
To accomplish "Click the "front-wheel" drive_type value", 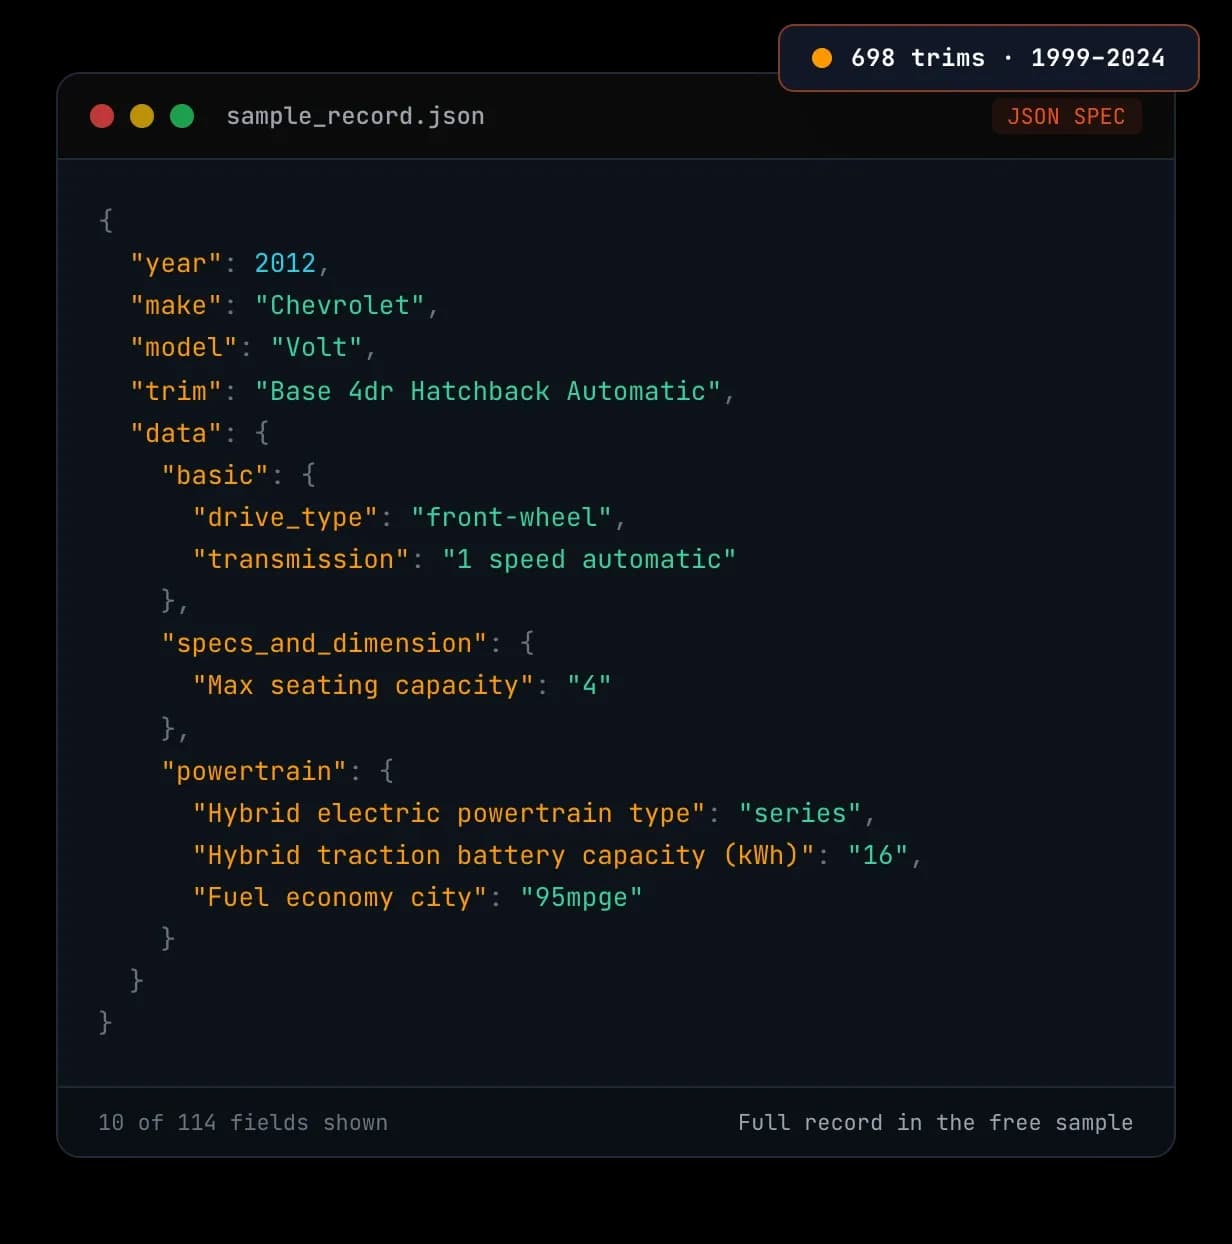I will (511, 517).
